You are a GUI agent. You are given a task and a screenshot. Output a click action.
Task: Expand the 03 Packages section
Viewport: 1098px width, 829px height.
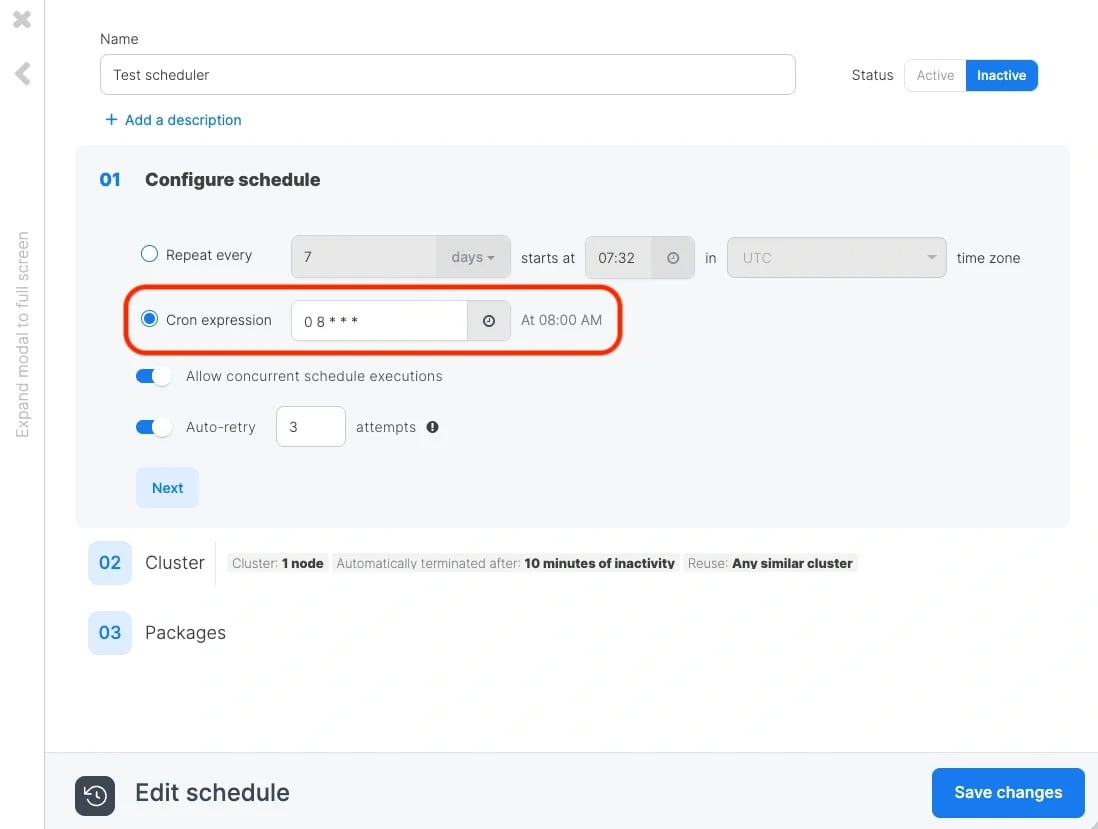coord(158,633)
